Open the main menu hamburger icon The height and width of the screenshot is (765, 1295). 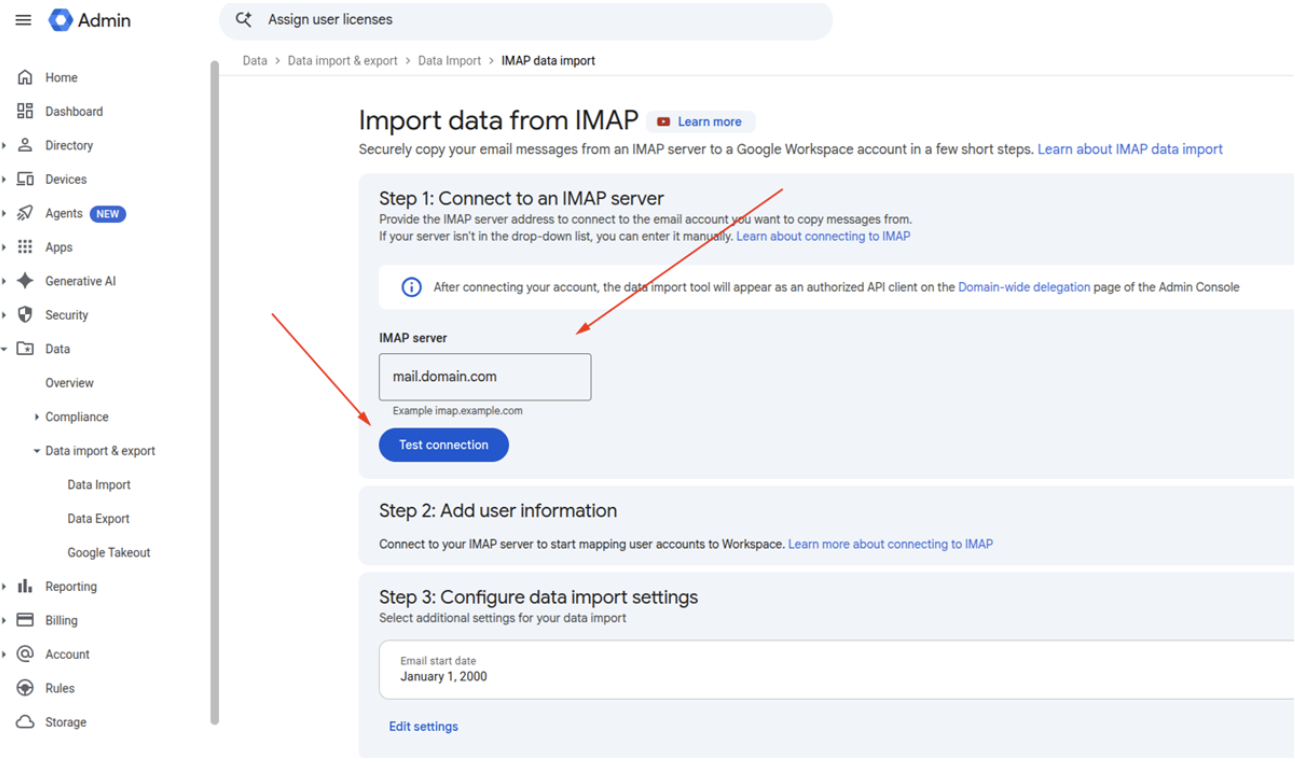point(23,20)
